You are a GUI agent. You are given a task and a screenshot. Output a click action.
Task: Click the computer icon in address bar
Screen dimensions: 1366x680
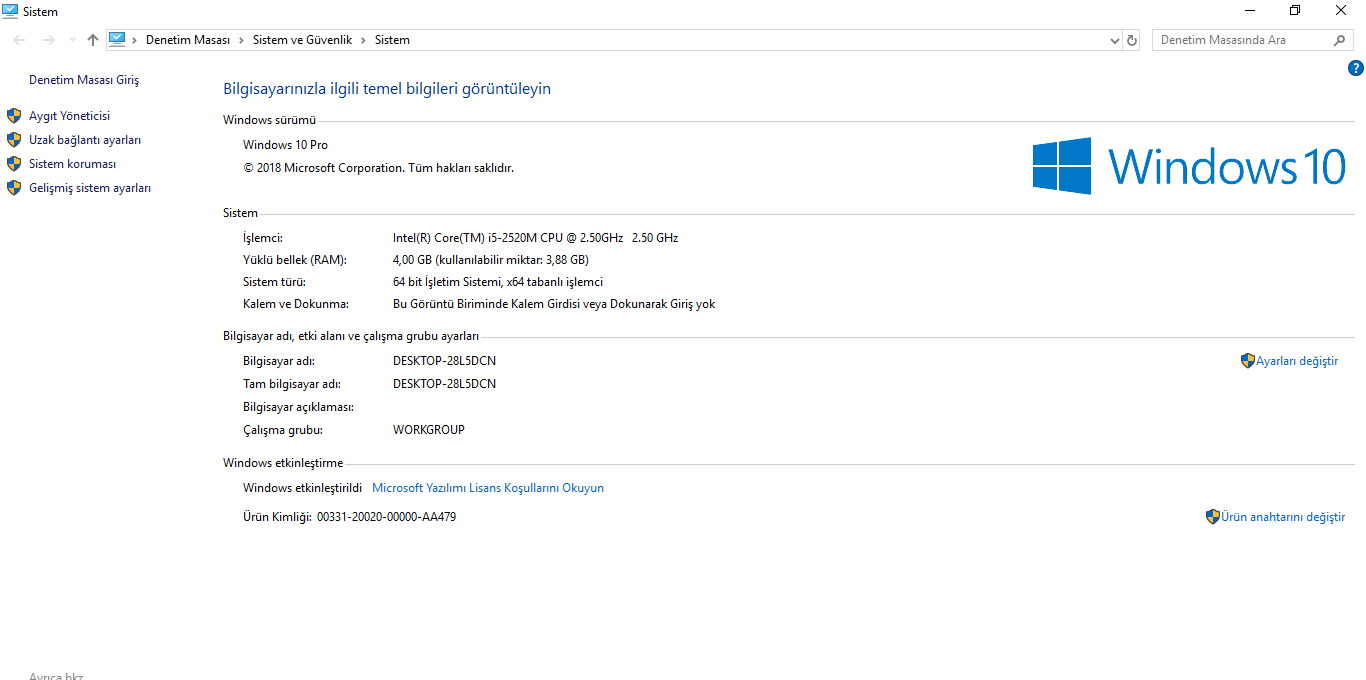click(117, 40)
